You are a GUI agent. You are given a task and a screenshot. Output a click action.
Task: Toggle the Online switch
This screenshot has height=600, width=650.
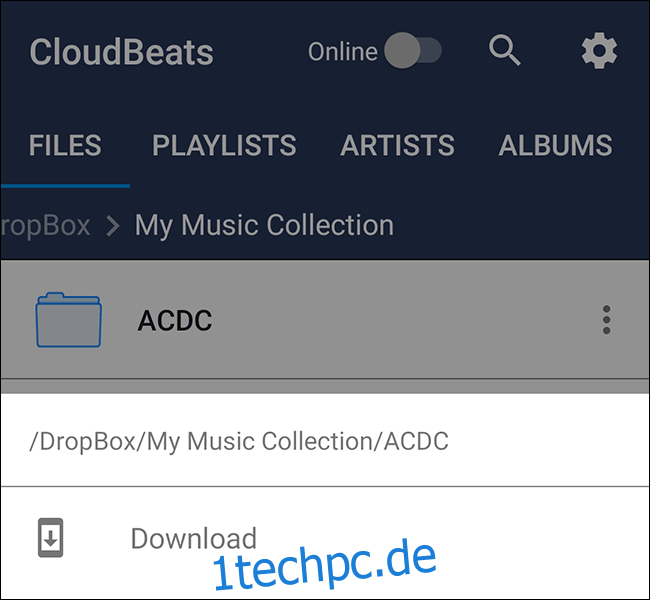click(x=413, y=51)
